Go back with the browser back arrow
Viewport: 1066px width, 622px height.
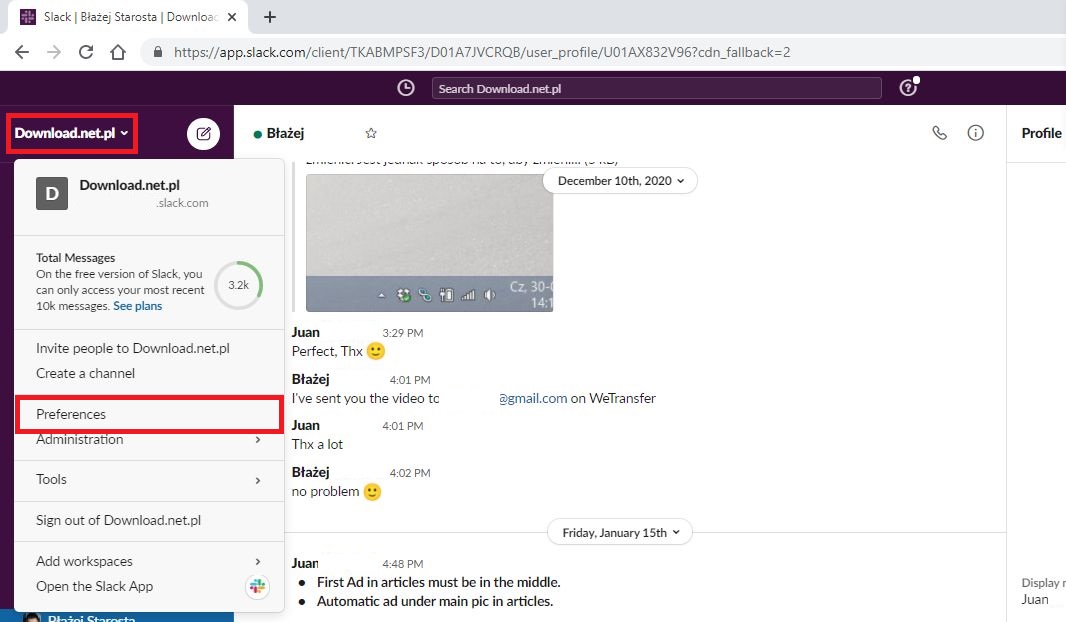pyautogui.click(x=22, y=52)
